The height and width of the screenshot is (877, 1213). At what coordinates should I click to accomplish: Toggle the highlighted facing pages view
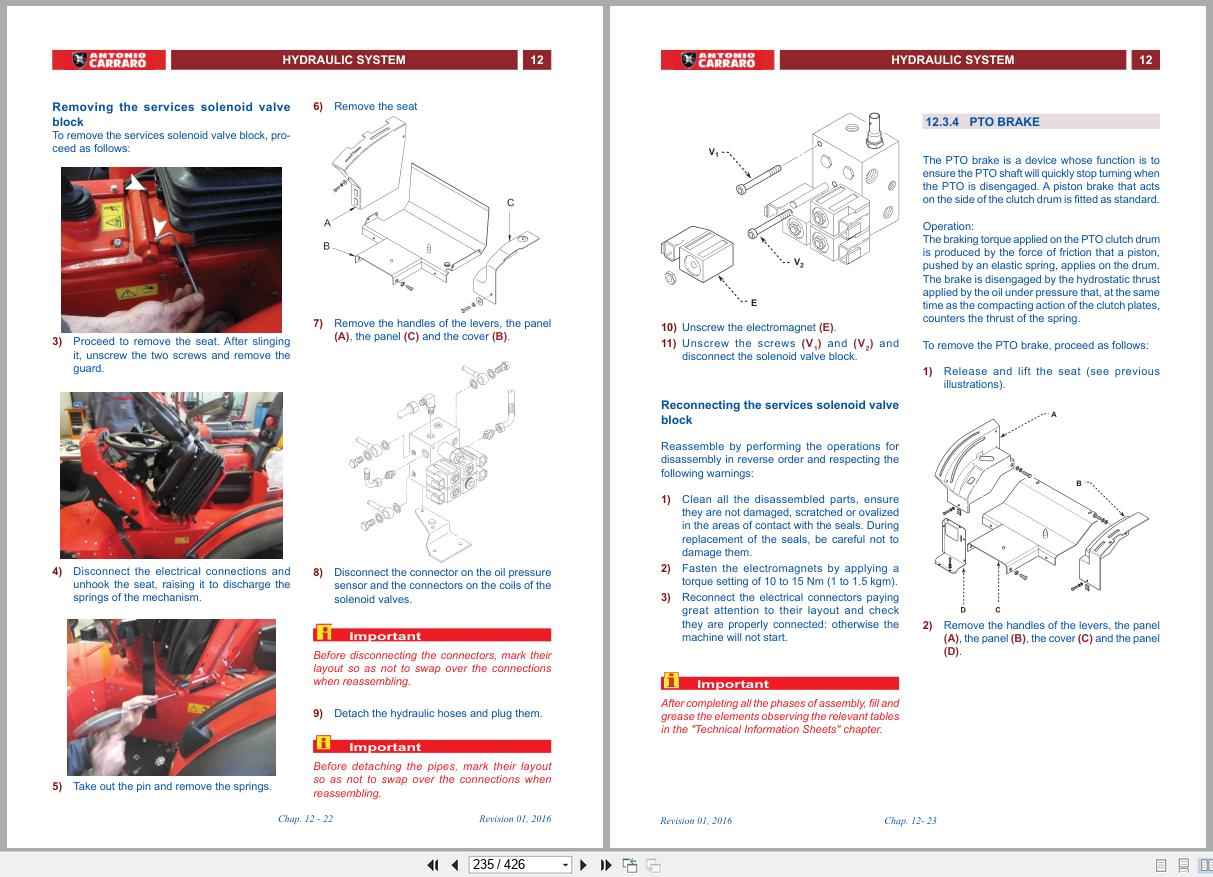[1205, 864]
